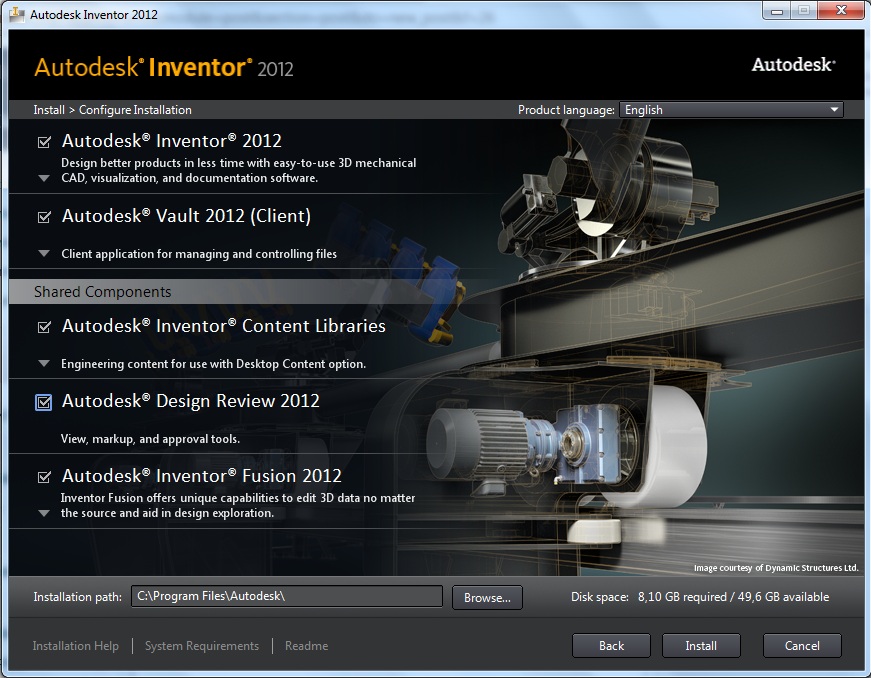Toggle Autodesk Inventor Content Libraries checkbox
Image resolution: width=871 pixels, height=678 pixels.
coord(44,327)
